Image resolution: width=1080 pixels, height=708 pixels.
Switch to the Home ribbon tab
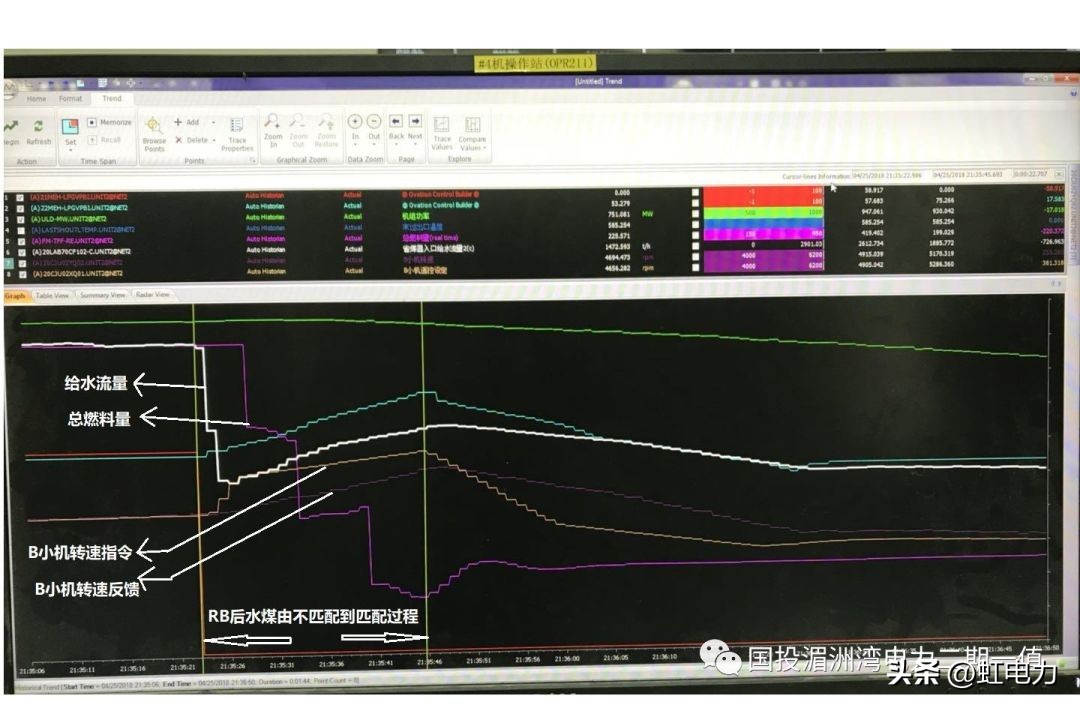point(37,99)
